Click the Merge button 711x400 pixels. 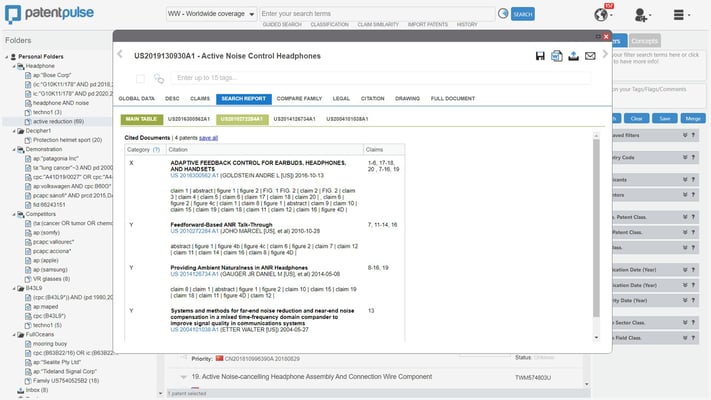pos(693,118)
